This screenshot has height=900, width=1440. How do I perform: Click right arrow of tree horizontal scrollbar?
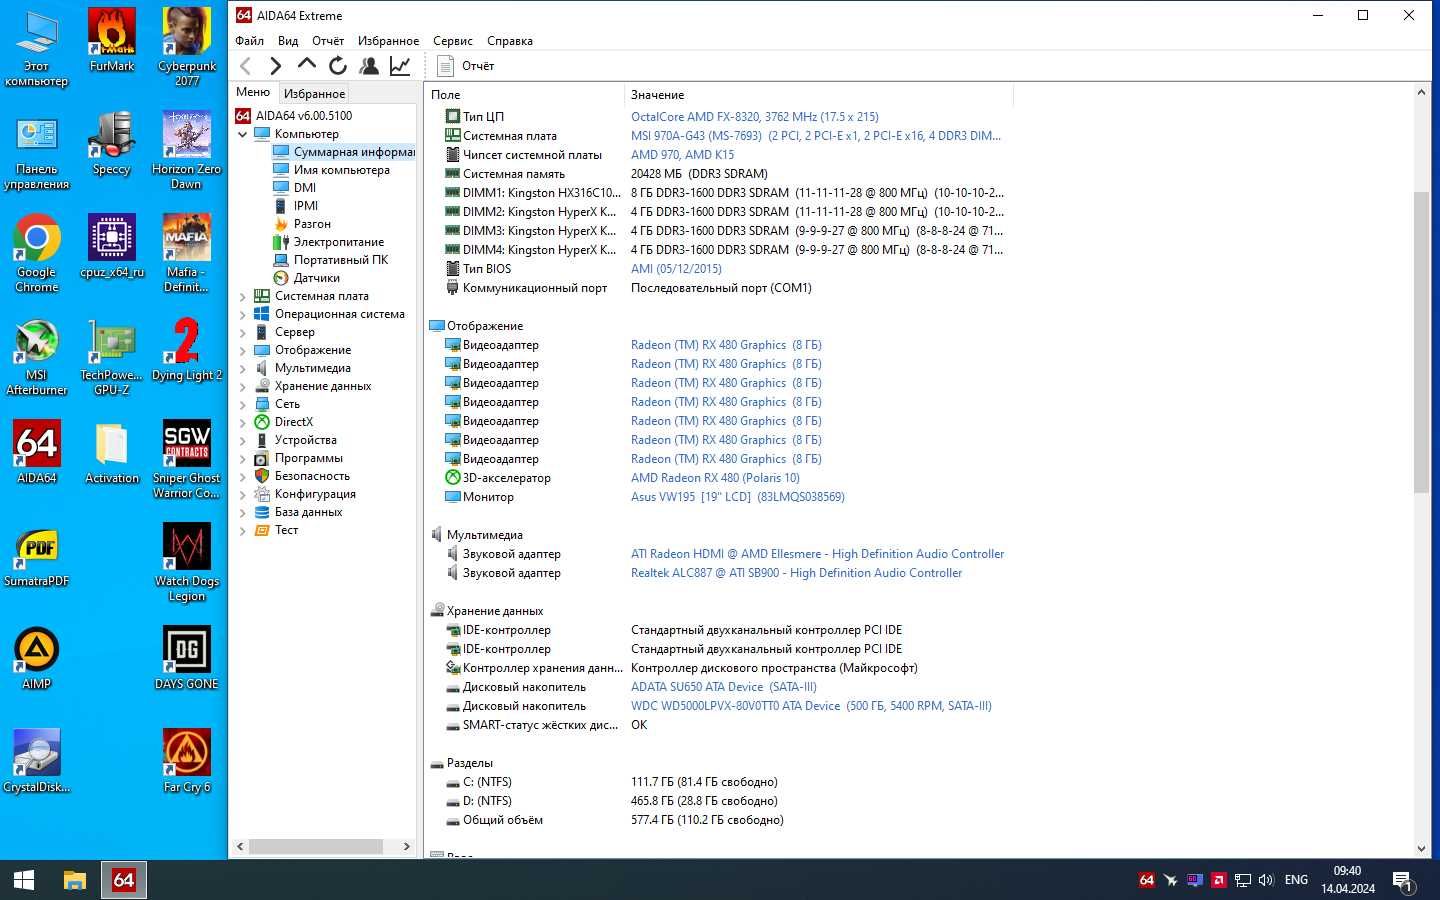(406, 846)
